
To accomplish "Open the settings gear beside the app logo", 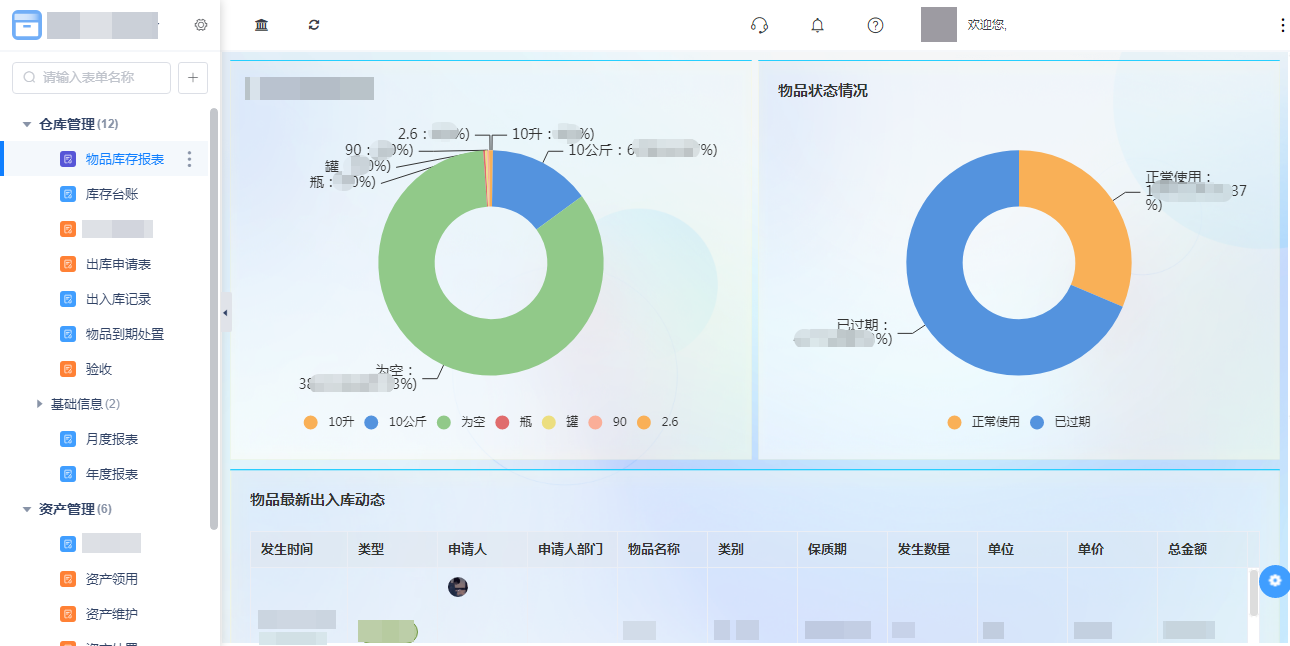I will point(201,25).
